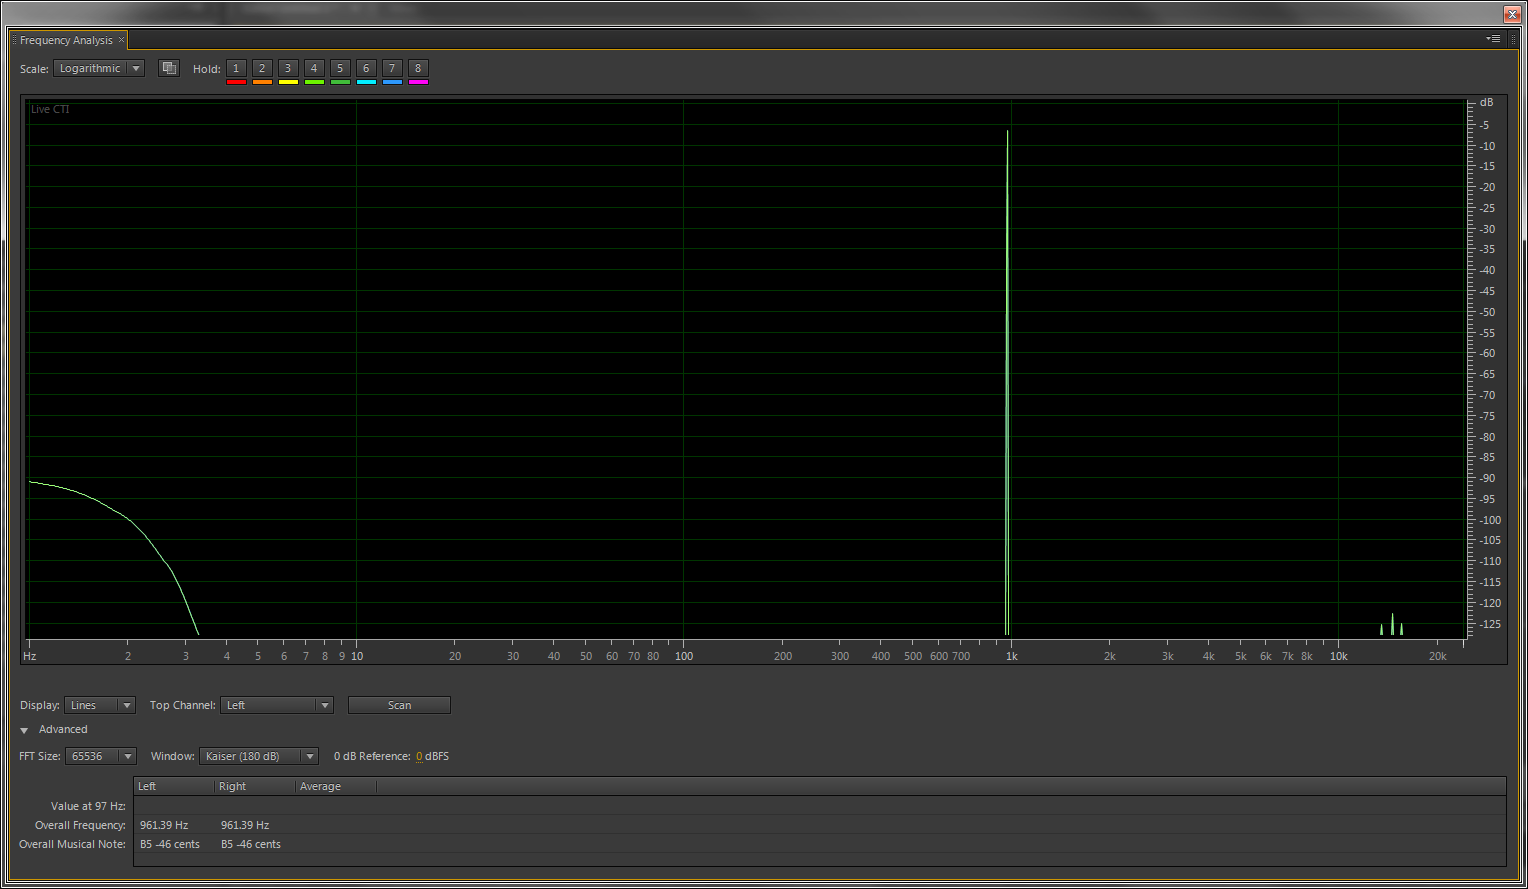Click the 10k label on the frequency axis
The height and width of the screenshot is (889, 1528).
coord(1338,656)
